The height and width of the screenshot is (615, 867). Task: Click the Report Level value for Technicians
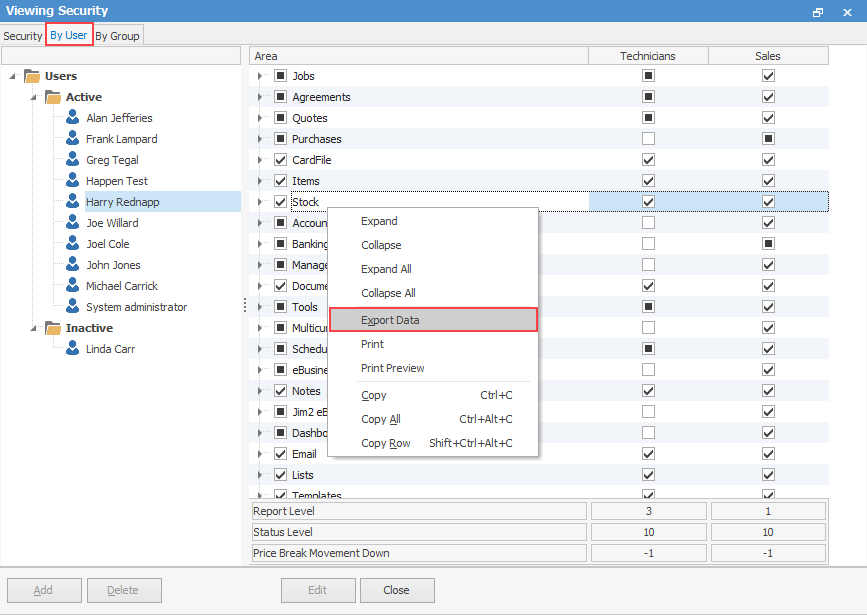point(648,511)
